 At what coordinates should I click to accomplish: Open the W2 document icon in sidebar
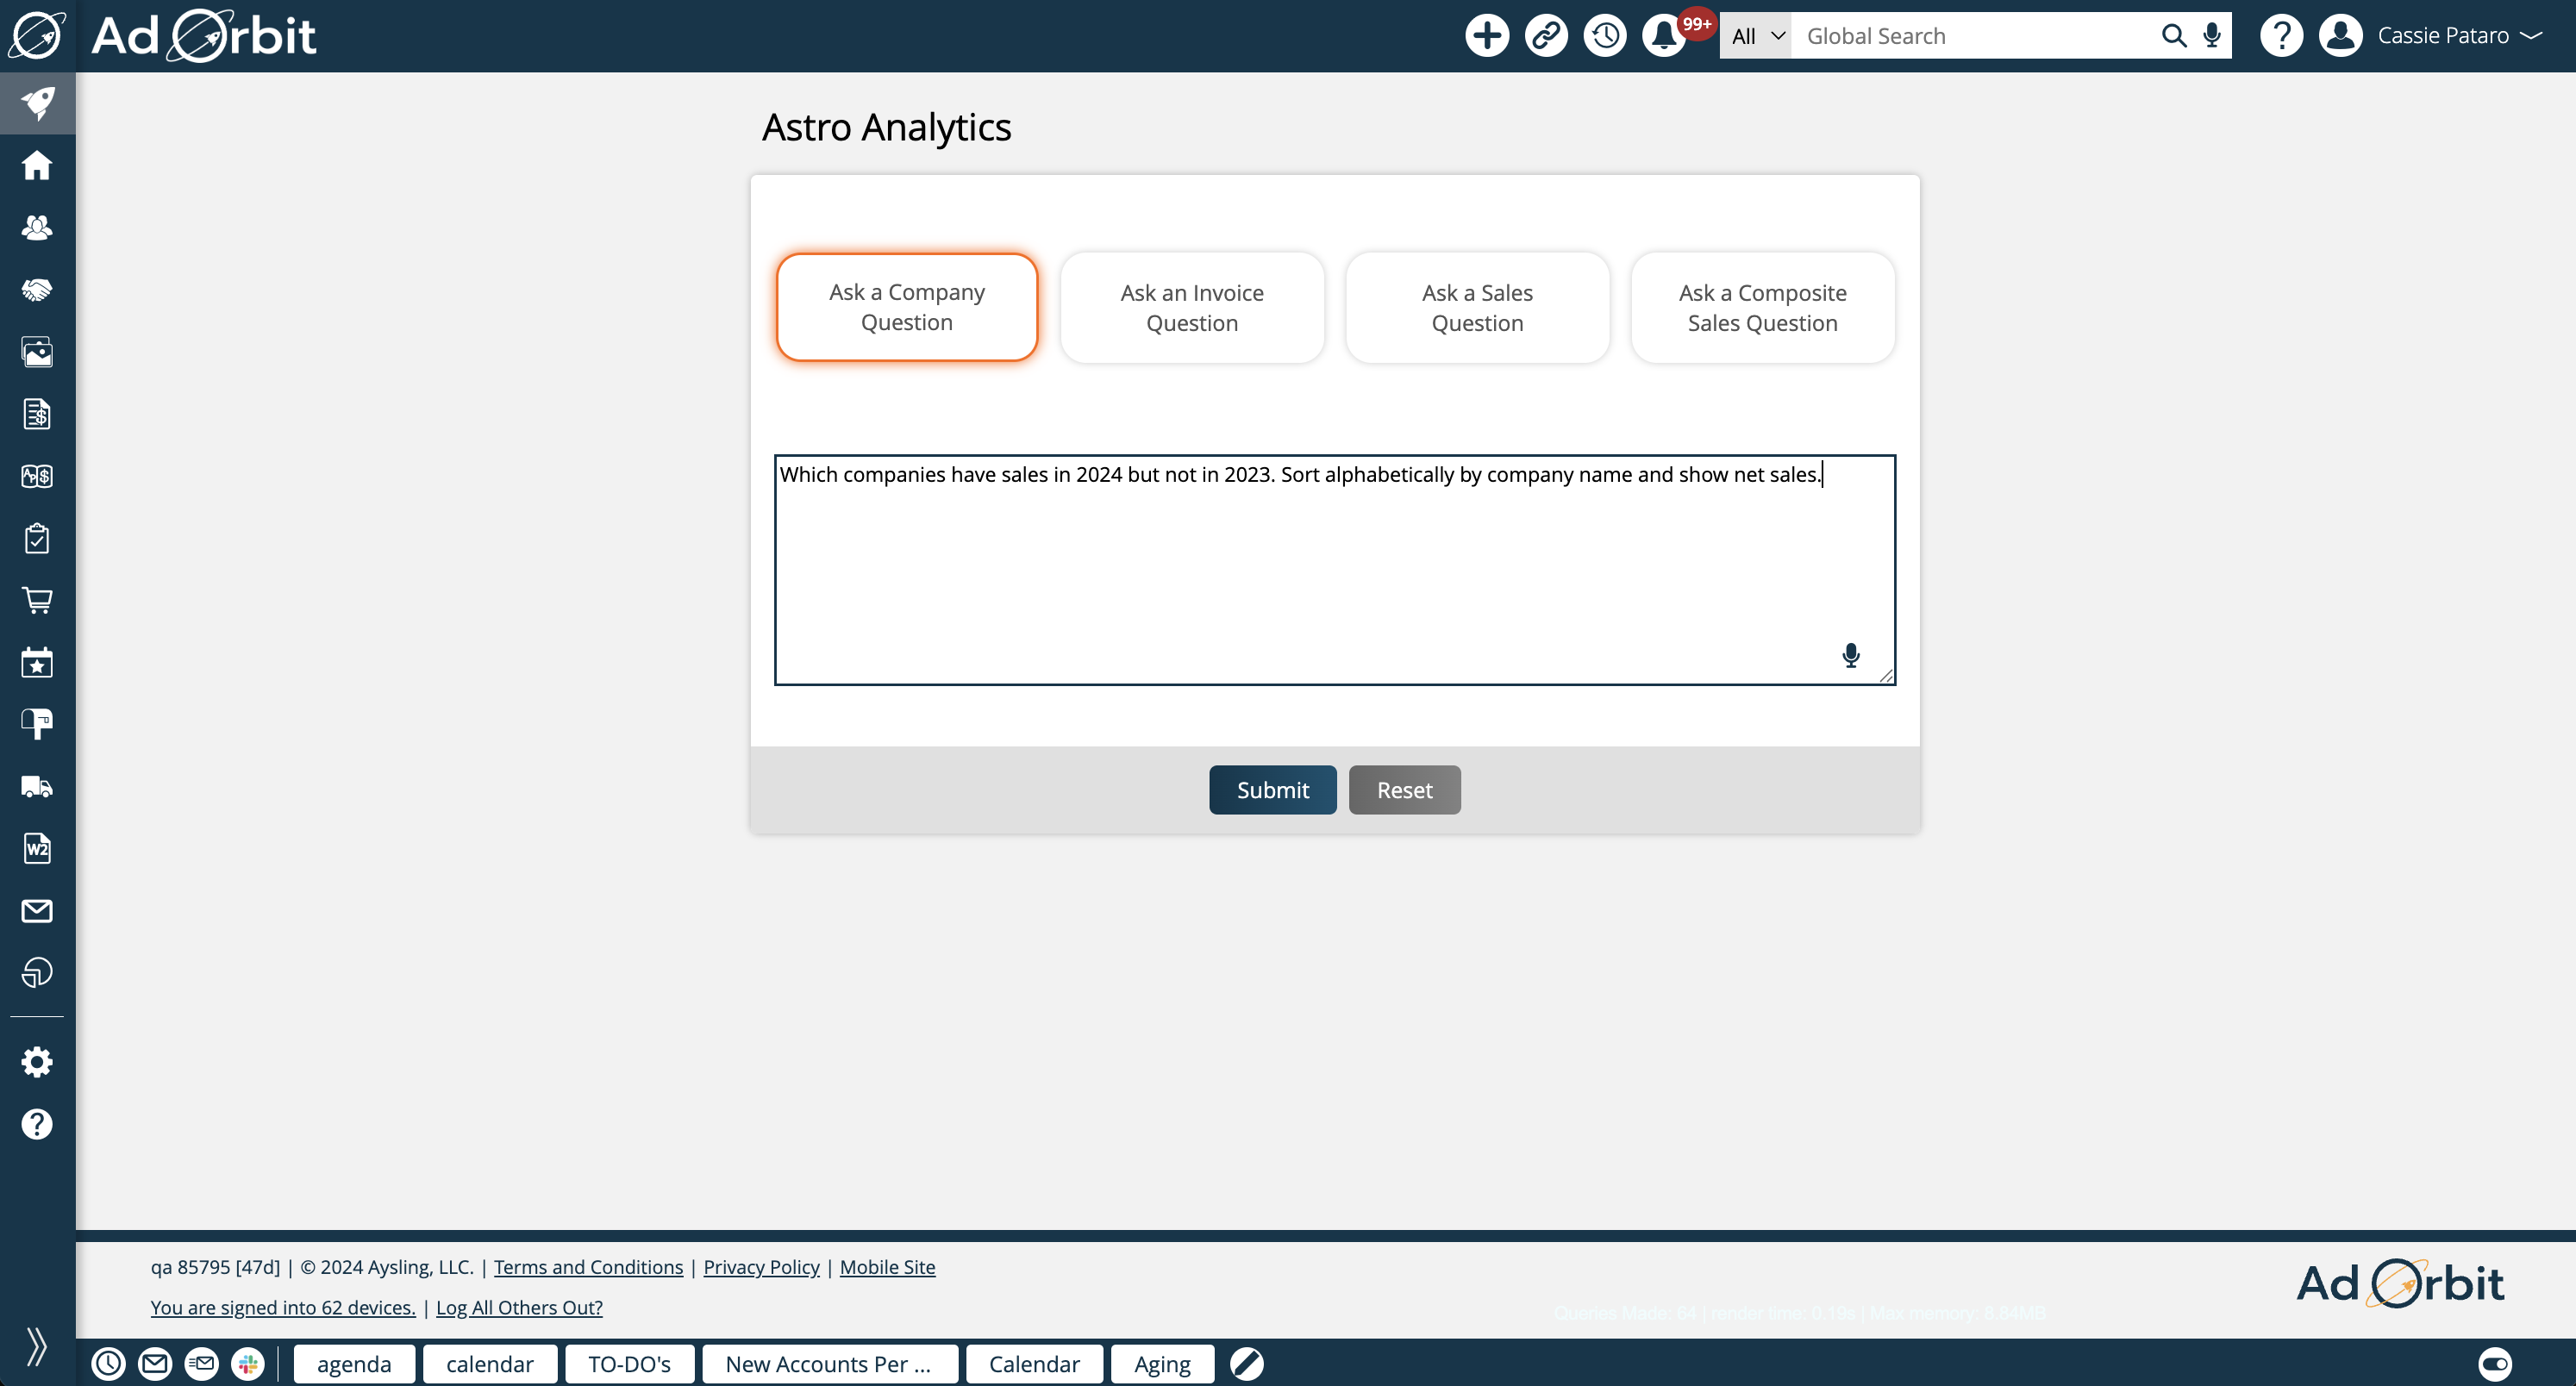pyautogui.click(x=37, y=848)
